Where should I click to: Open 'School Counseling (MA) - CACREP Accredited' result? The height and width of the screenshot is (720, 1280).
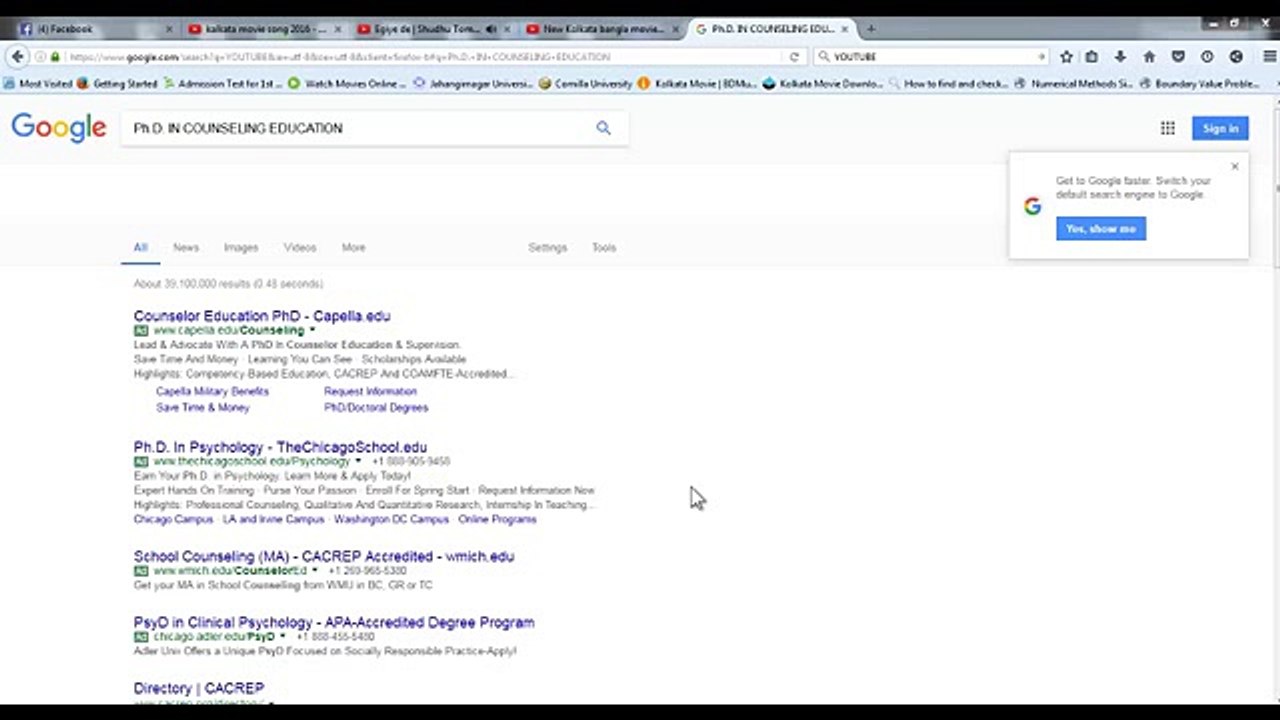[x=324, y=556]
